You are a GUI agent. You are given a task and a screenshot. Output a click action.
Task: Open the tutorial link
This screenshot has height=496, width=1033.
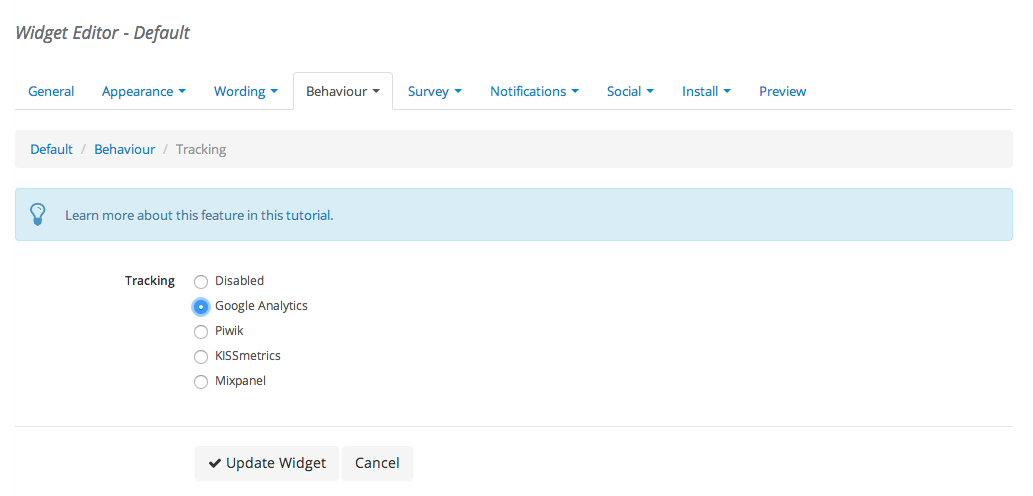[308, 215]
